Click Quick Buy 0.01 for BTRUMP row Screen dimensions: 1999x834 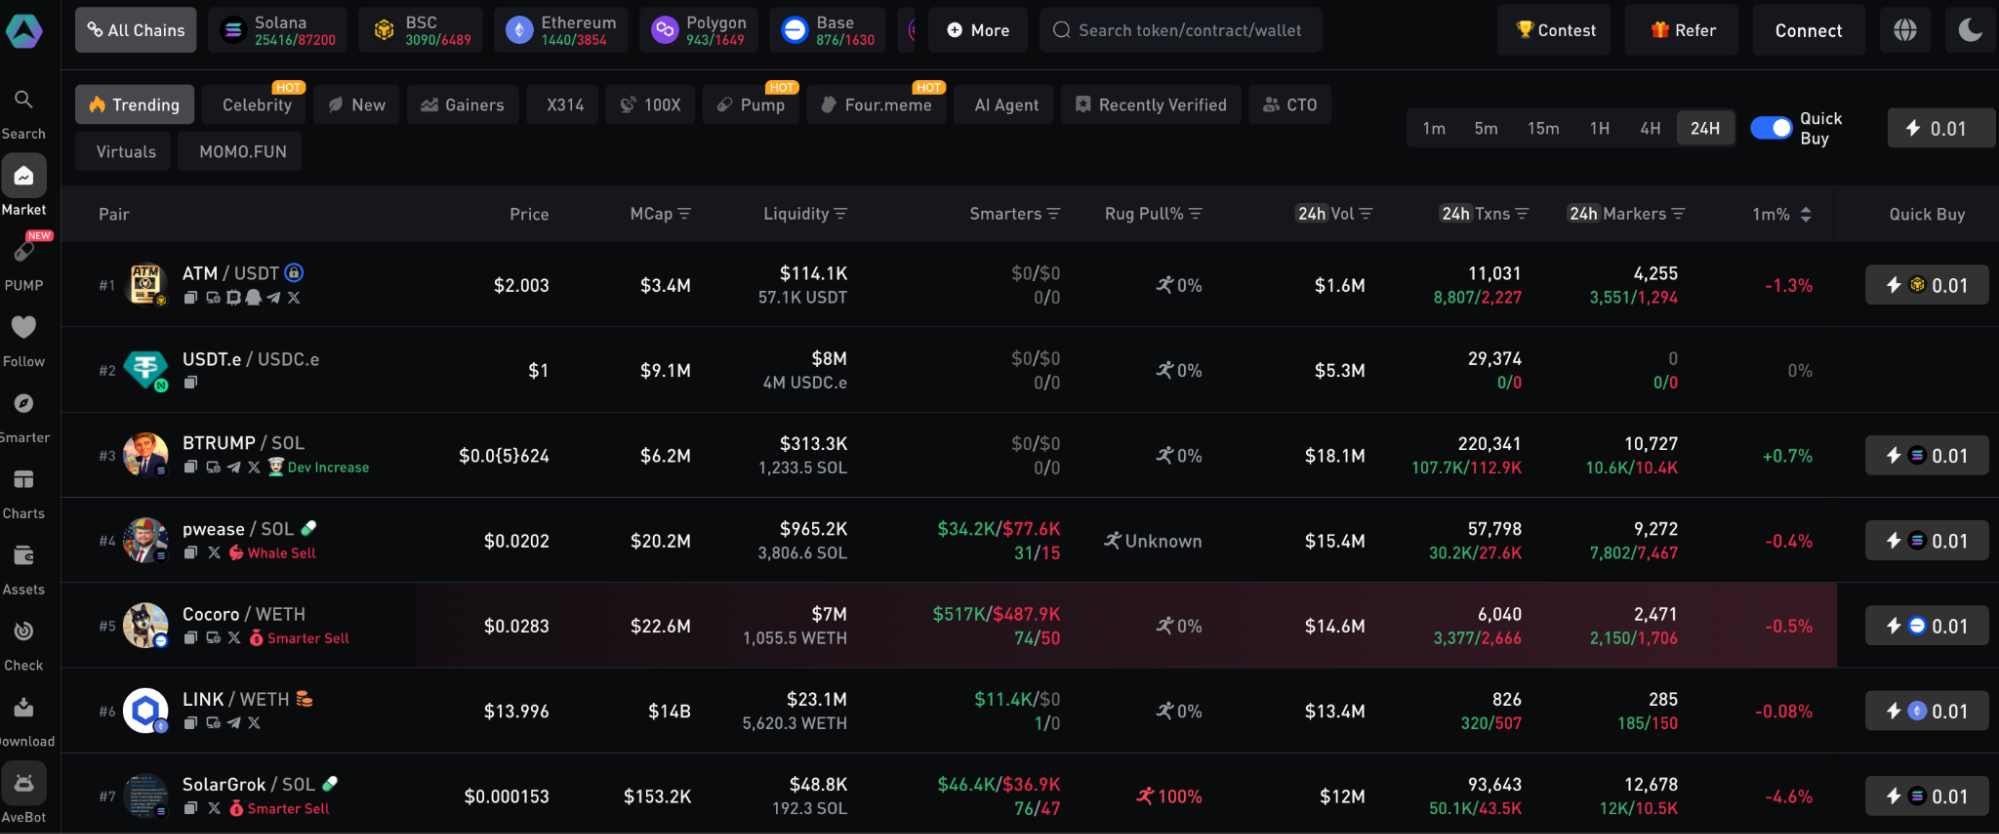(x=1926, y=456)
